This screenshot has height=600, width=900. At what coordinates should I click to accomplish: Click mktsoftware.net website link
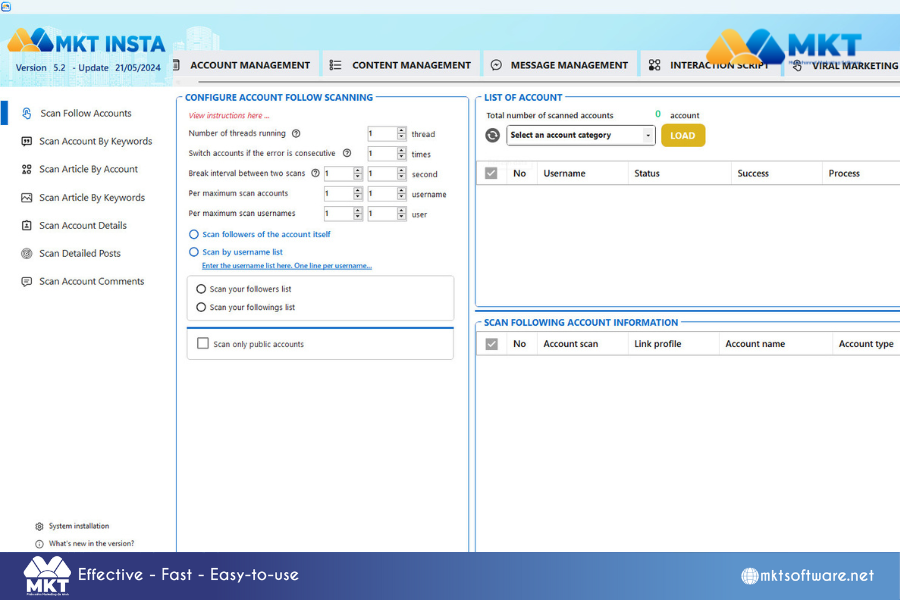tap(808, 575)
